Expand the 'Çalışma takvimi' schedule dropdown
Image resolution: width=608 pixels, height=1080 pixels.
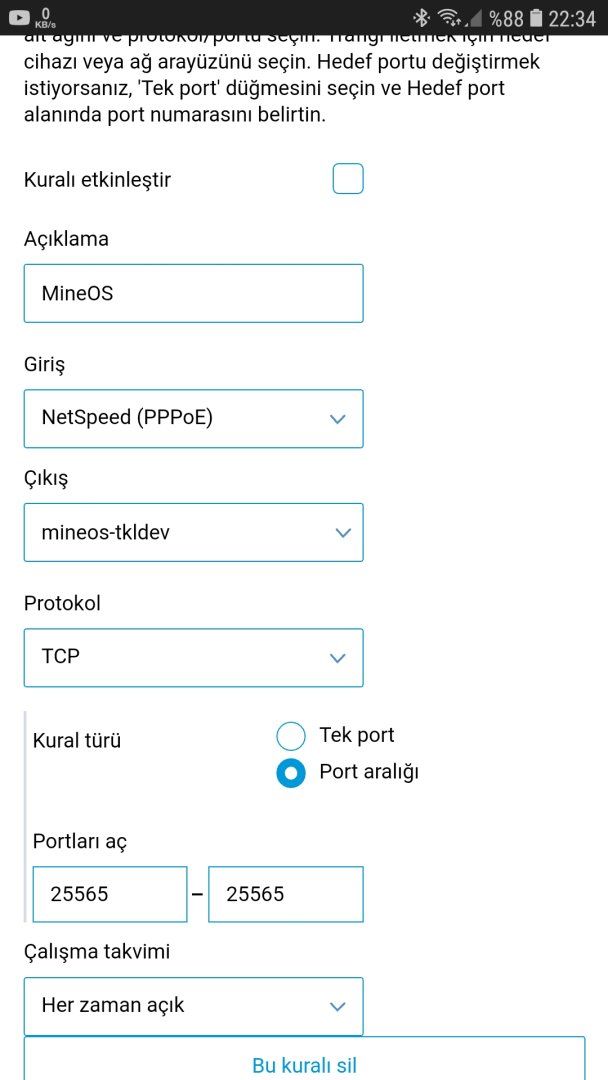[x=193, y=1006]
